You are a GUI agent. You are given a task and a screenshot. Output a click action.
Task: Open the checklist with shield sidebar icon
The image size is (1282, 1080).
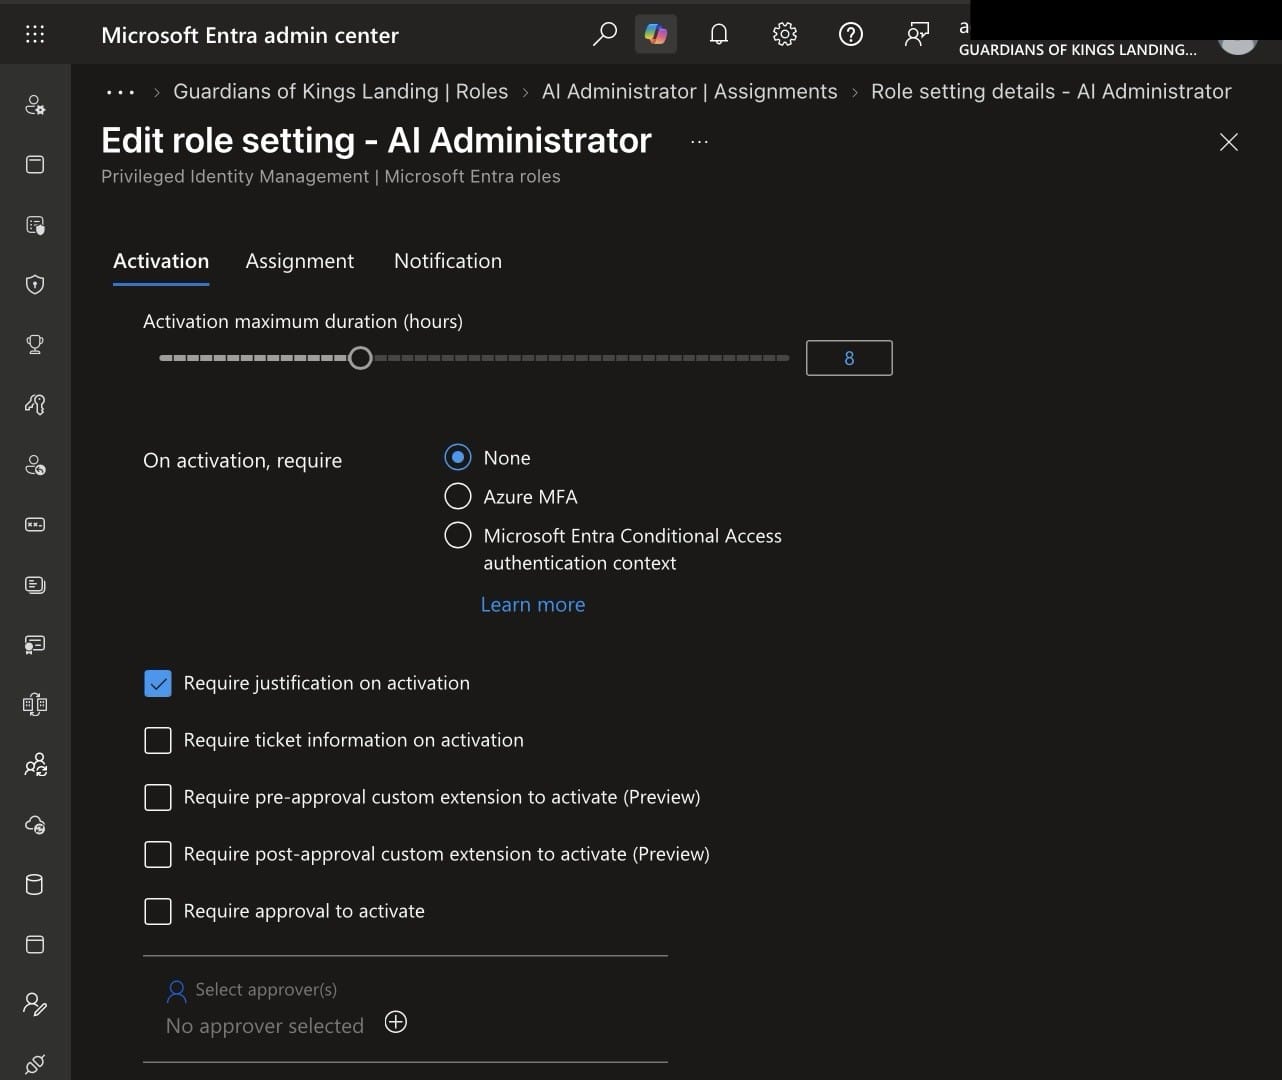(35, 225)
